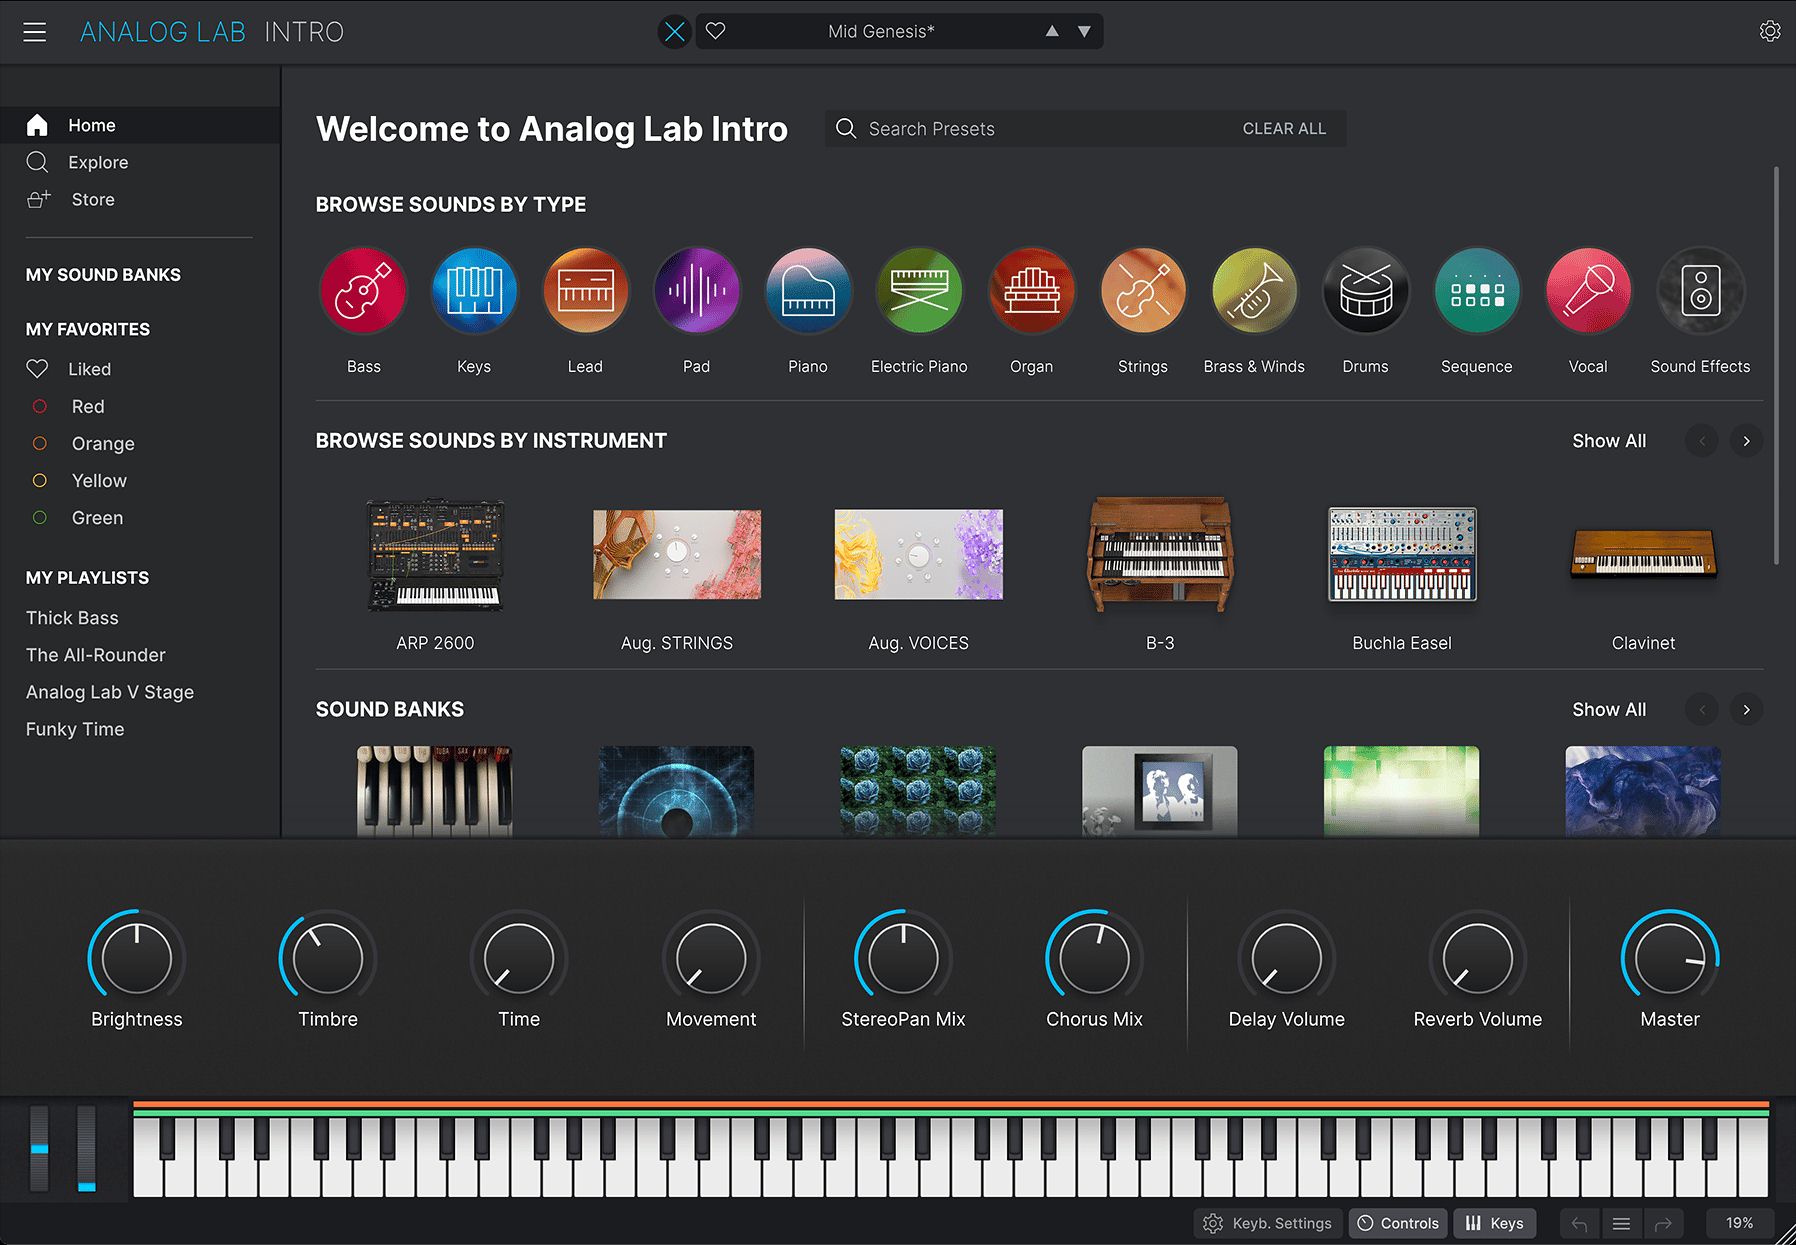Screen dimensions: 1796x1245
Task: Browse Lead sound type icon
Action: [x=585, y=291]
